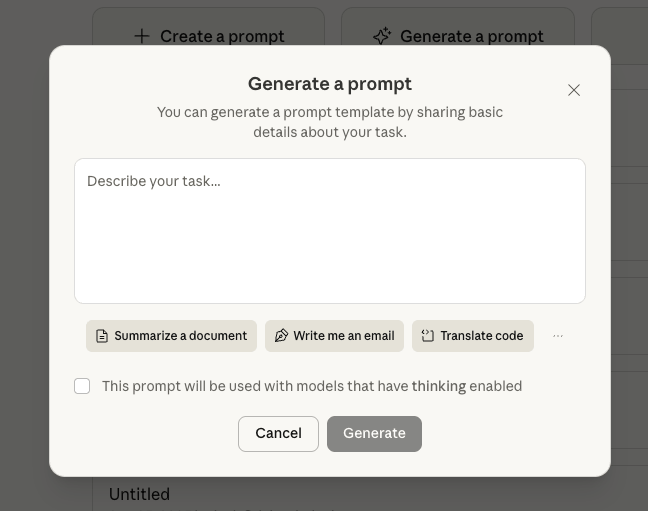Show more suggestions via ellipsis button
The image size is (648, 511).
click(x=558, y=336)
